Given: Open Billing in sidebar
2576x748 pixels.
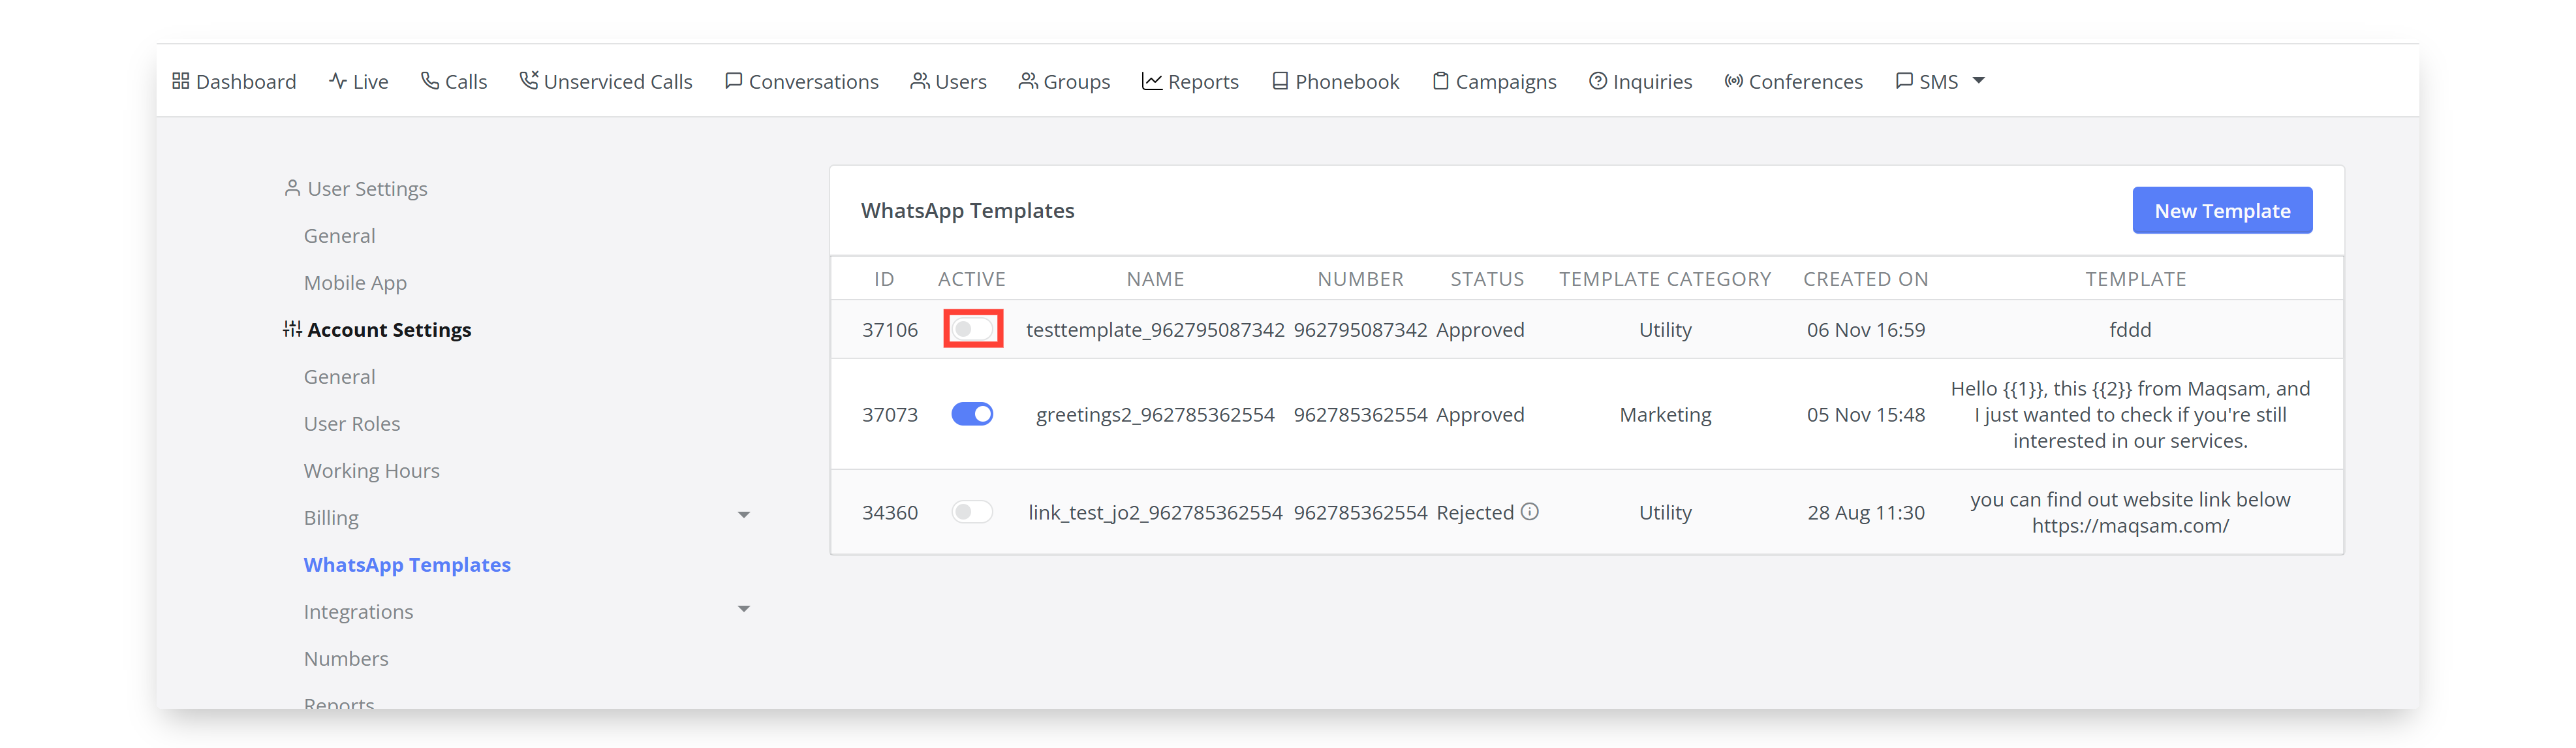Looking at the screenshot, I should pyautogui.click(x=331, y=518).
